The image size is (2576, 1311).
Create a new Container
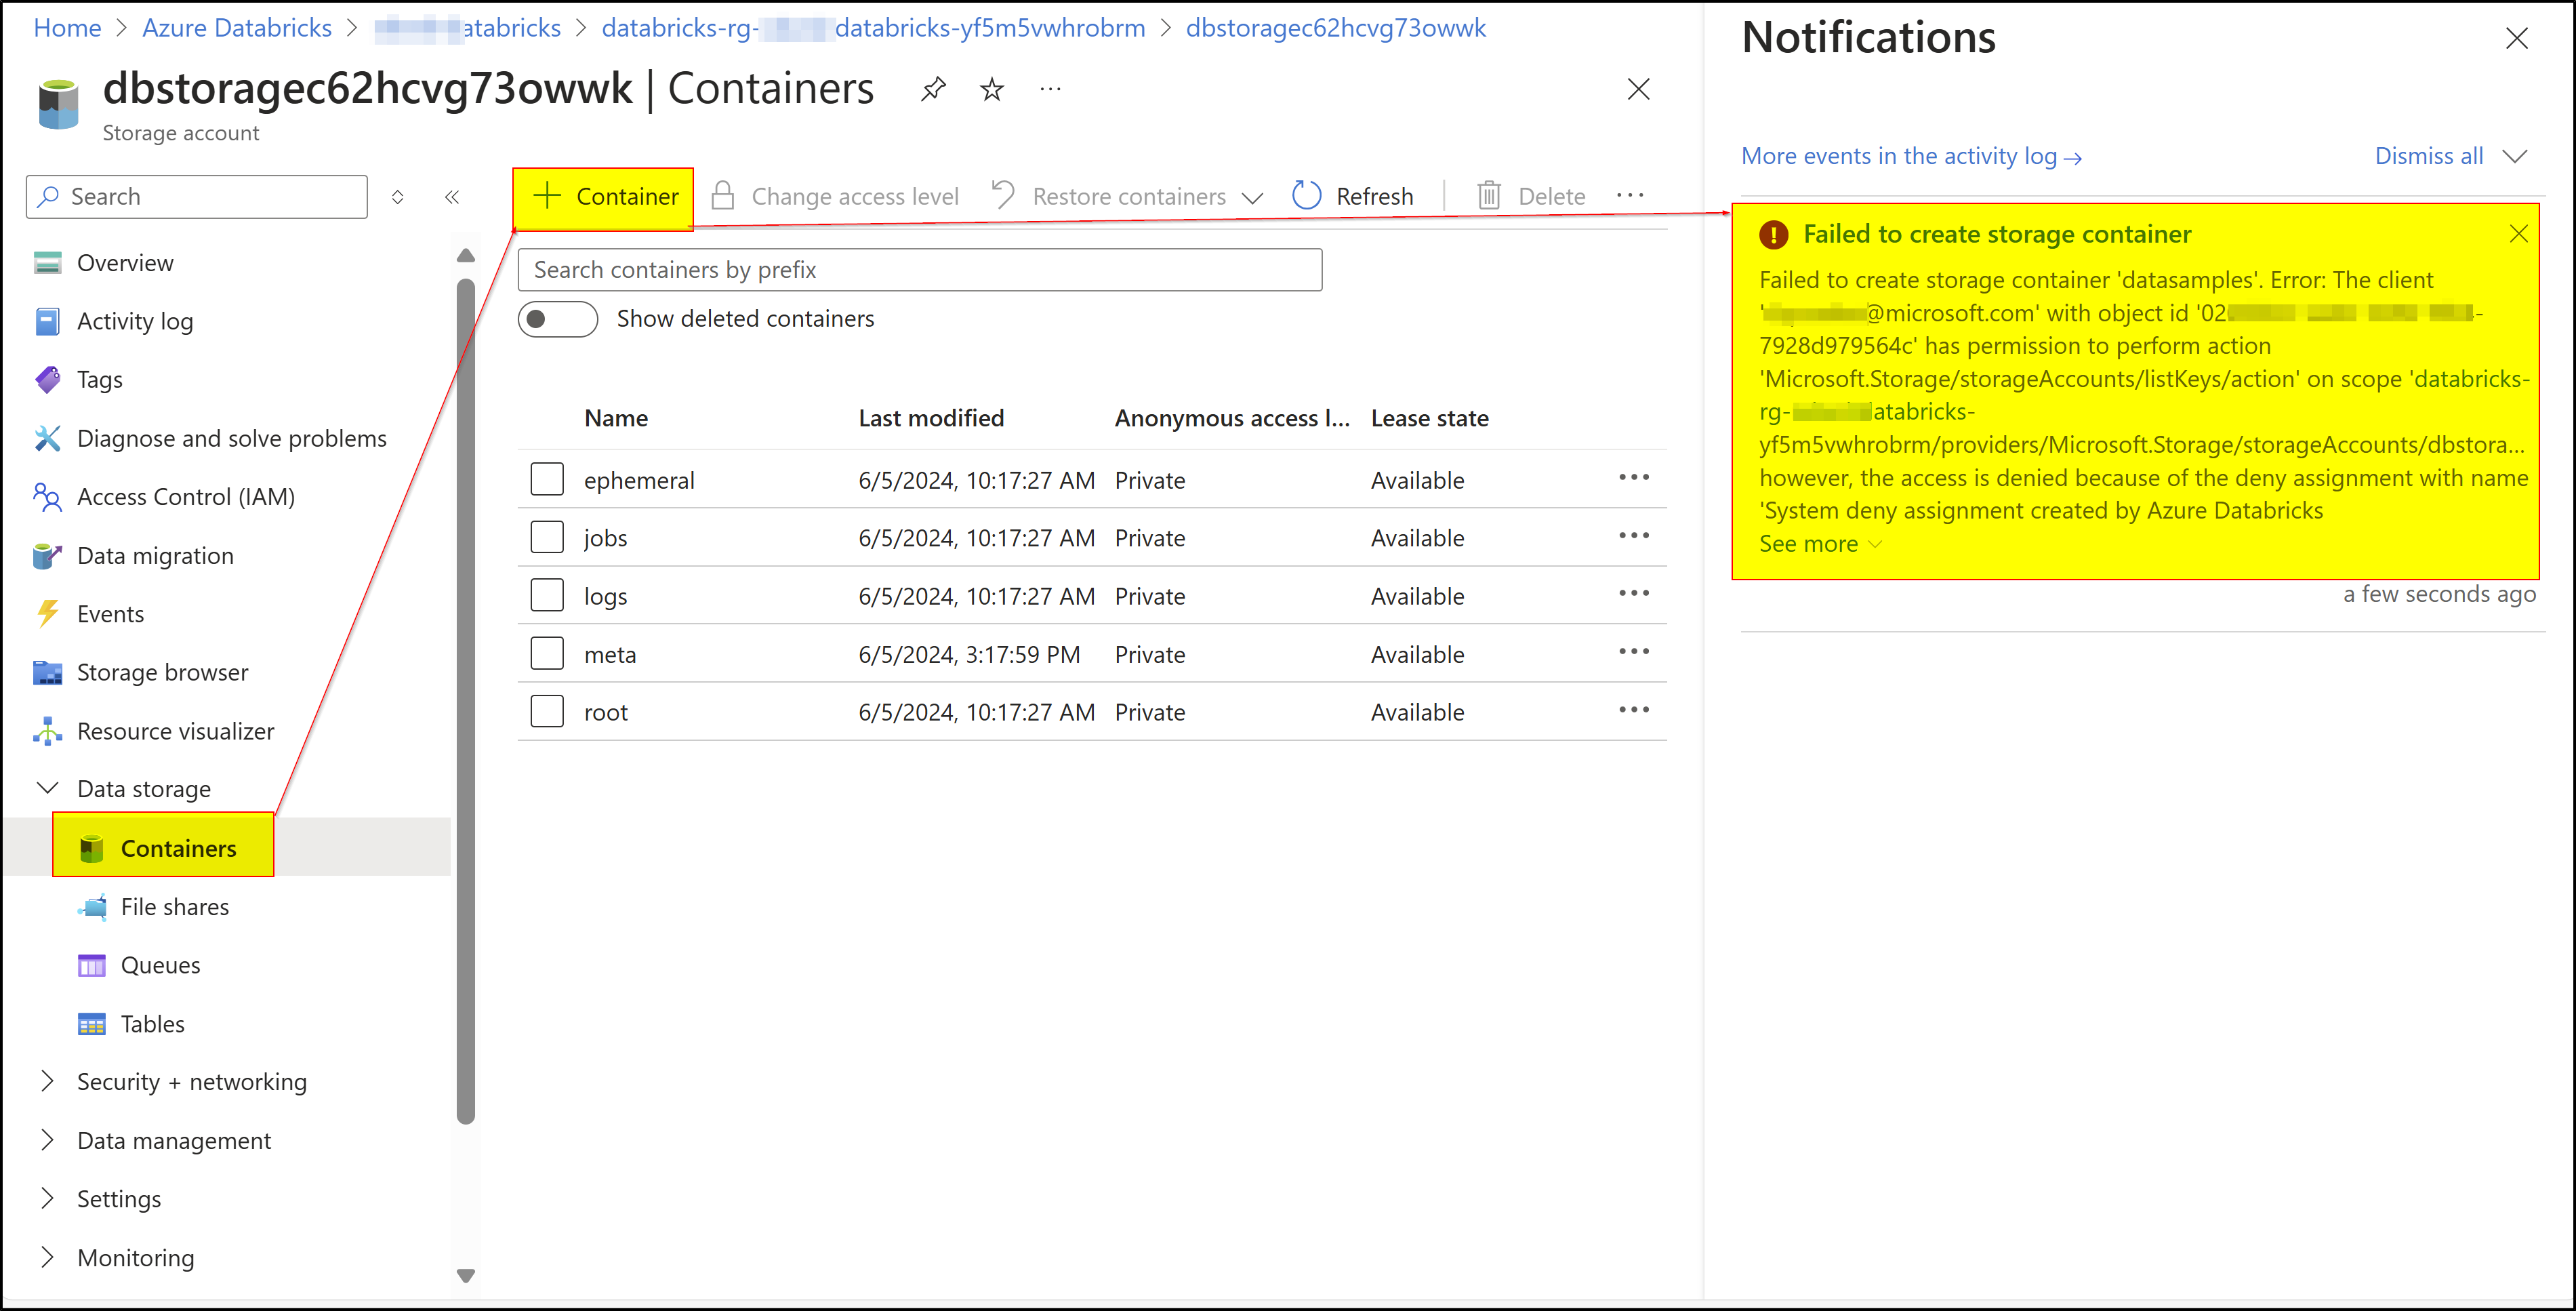[x=603, y=196]
